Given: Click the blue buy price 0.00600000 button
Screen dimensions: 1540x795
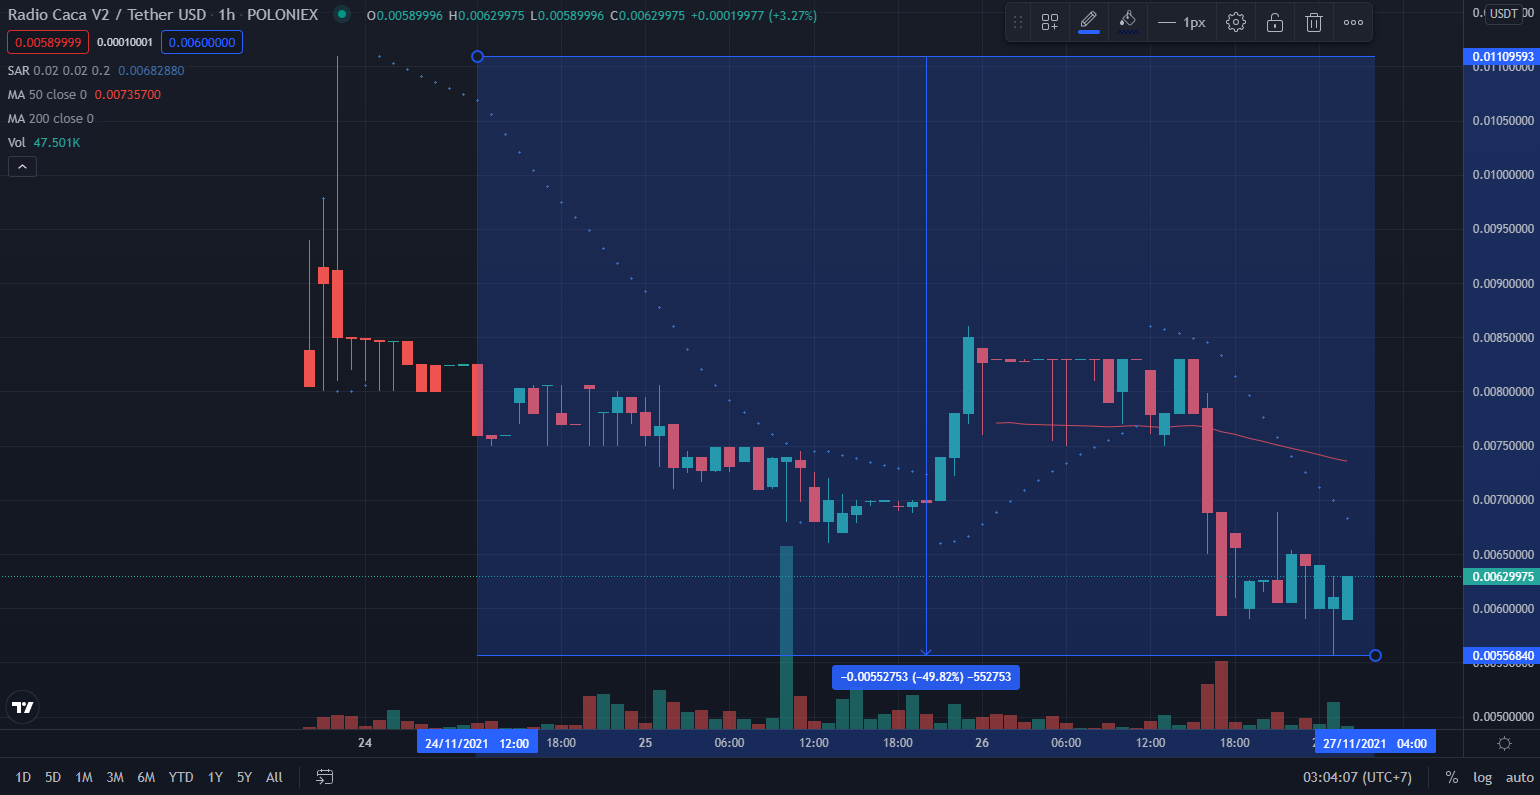Looking at the screenshot, I should [202, 42].
